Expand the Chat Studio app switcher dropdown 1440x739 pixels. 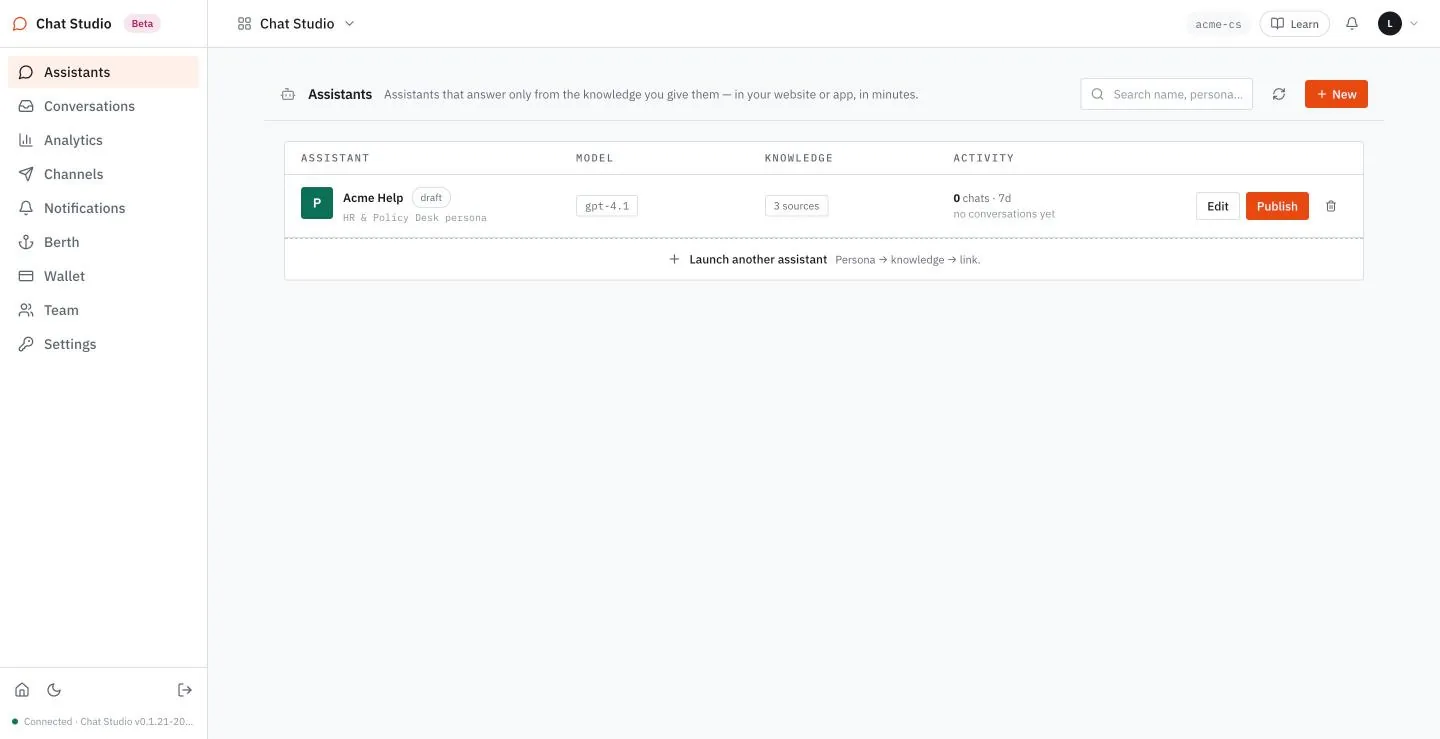[x=296, y=23]
